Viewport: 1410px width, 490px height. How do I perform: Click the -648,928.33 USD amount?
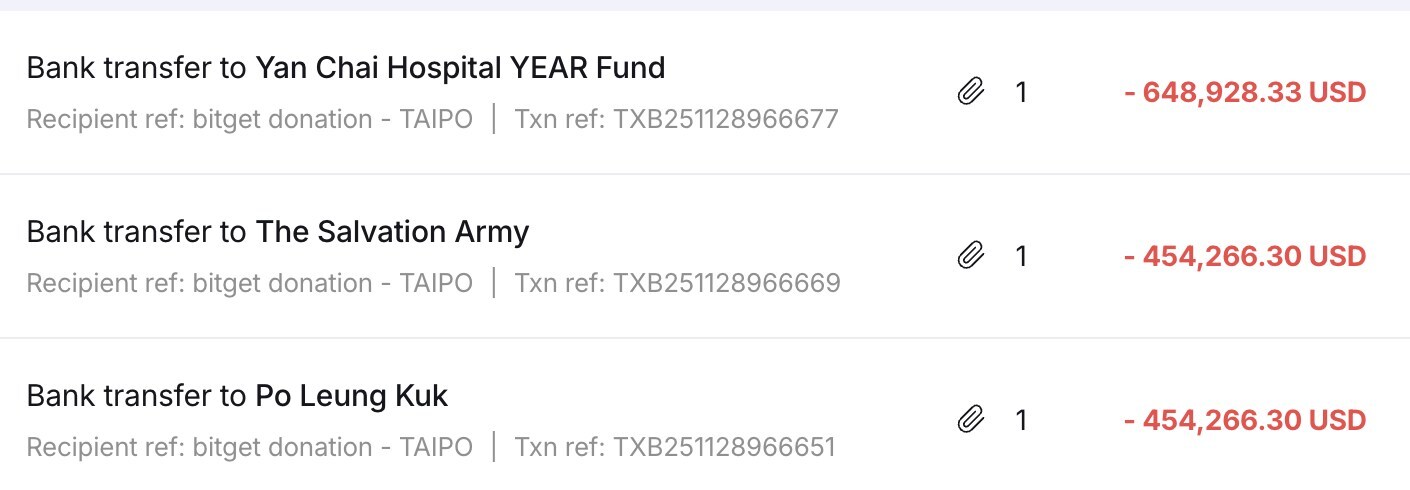click(x=1245, y=93)
